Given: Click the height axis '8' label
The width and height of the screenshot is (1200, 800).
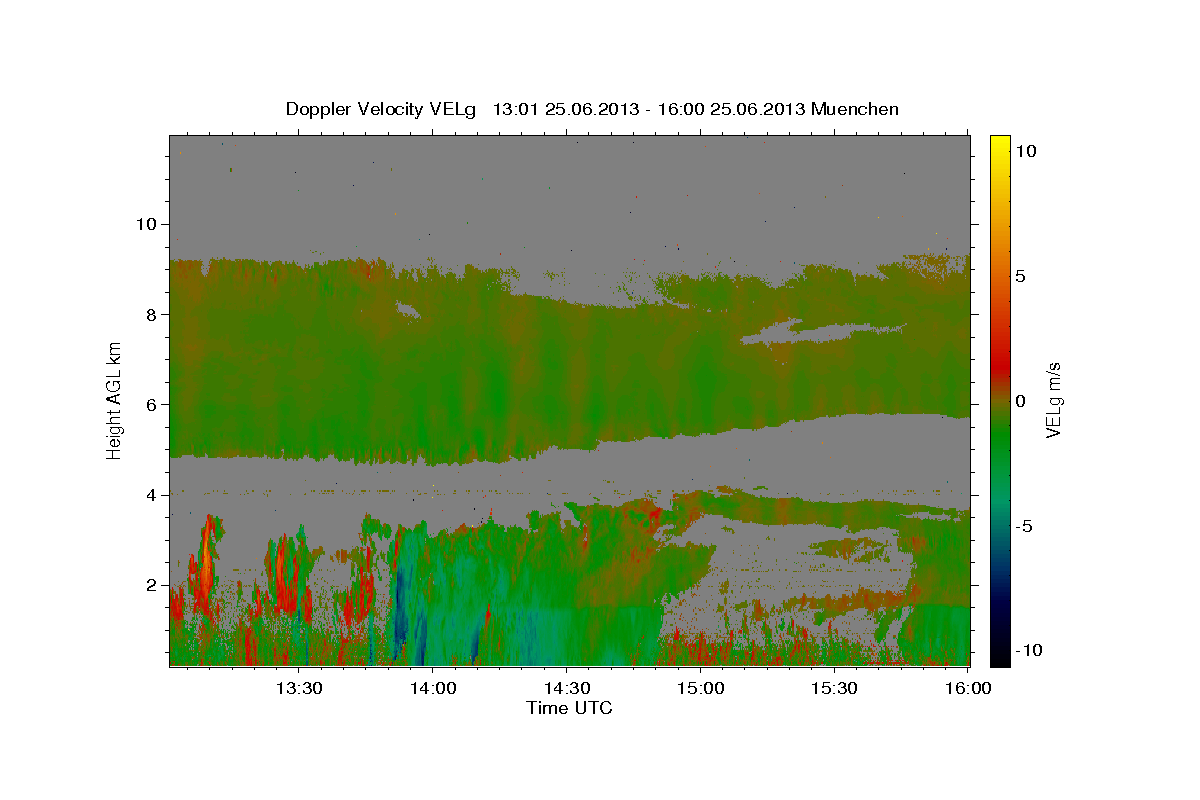Looking at the screenshot, I should click(x=153, y=314).
